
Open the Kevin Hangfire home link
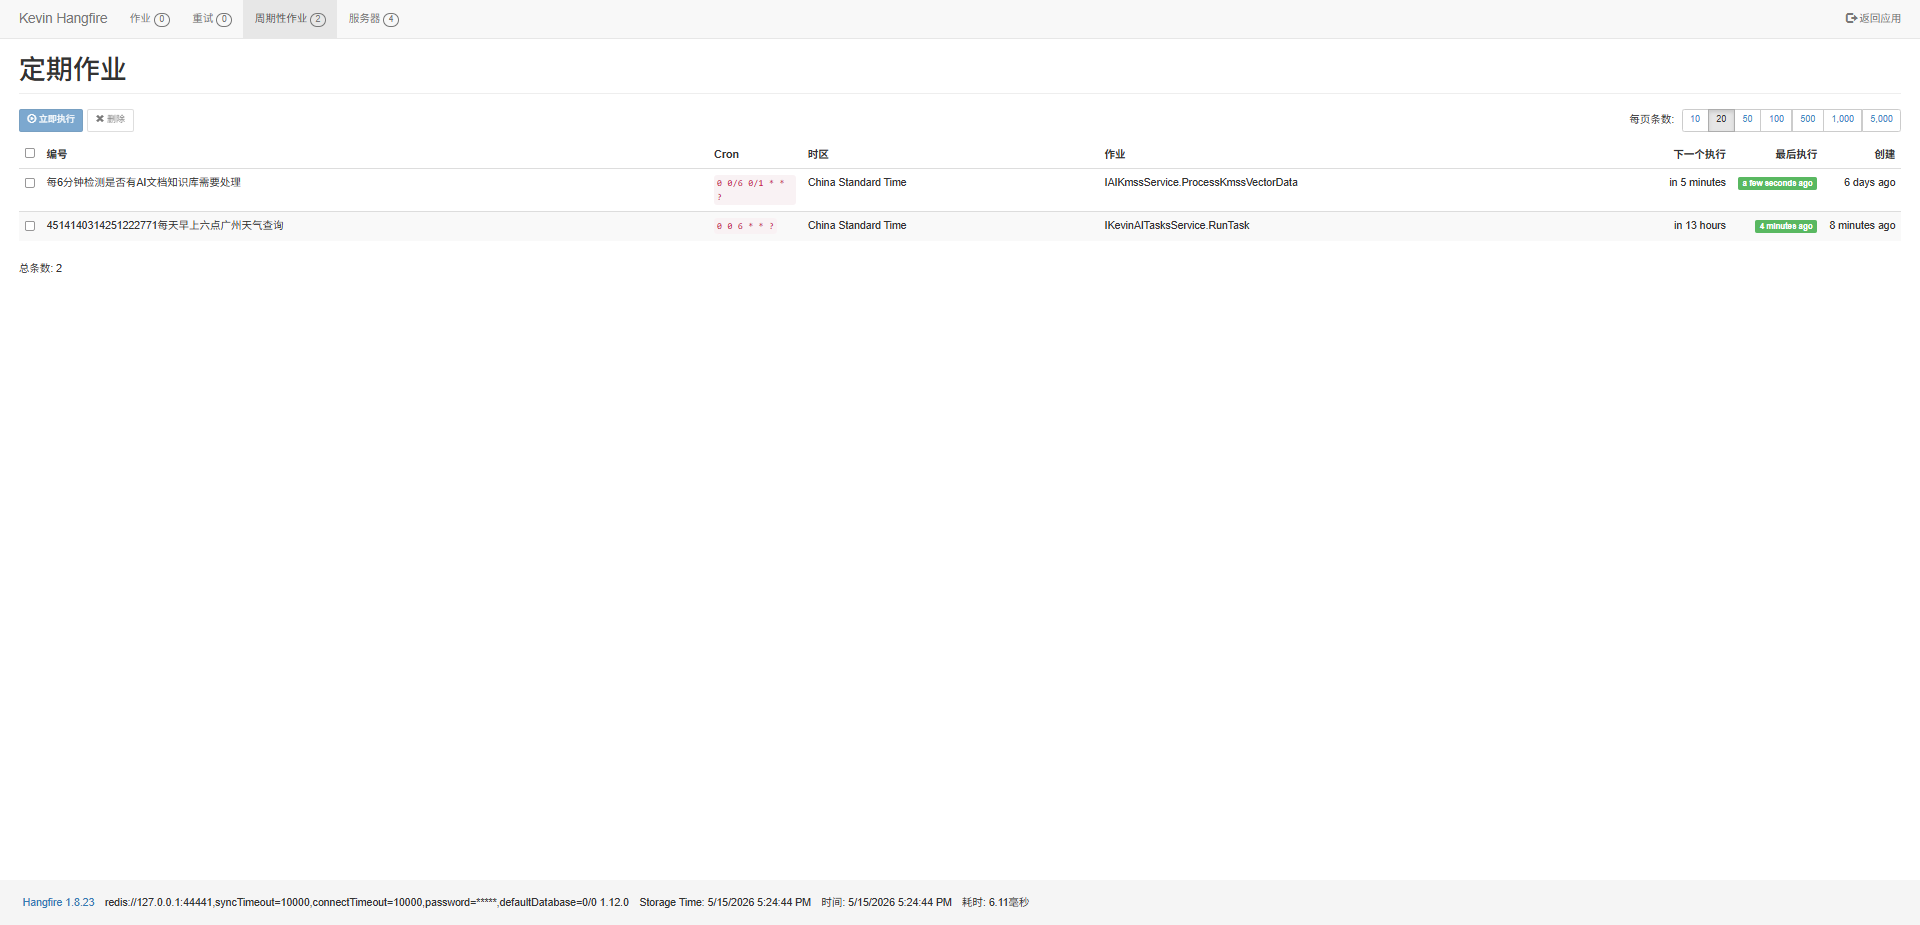coord(63,19)
